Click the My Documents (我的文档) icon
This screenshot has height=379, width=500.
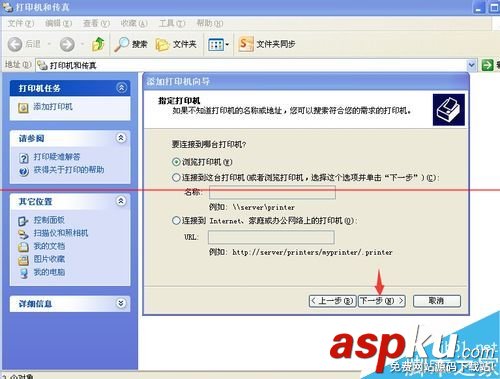[23, 247]
